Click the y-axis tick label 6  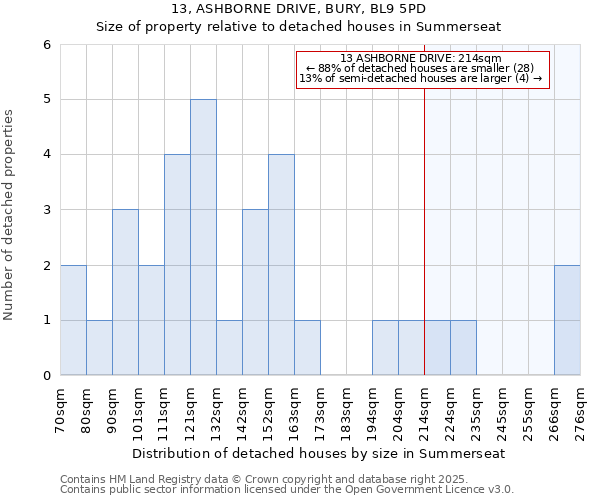(x=47, y=45)
